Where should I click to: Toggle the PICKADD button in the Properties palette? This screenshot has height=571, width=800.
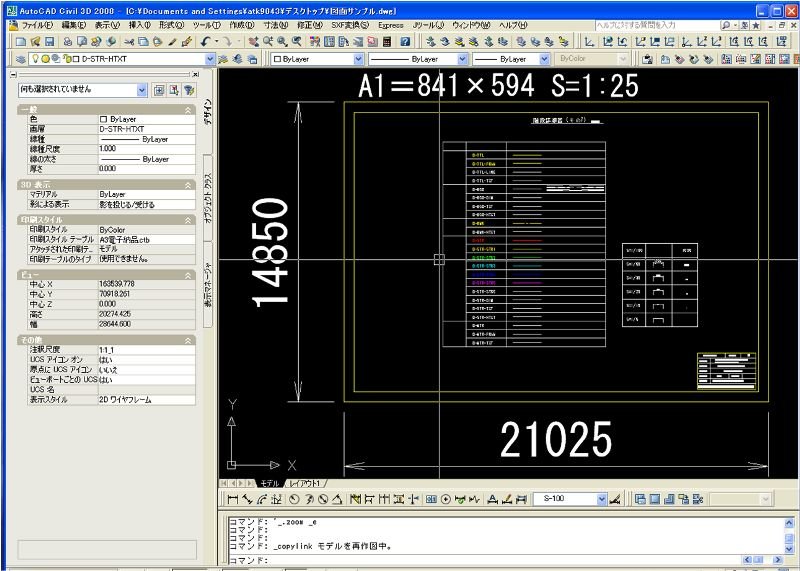pyautogui.click(x=158, y=89)
